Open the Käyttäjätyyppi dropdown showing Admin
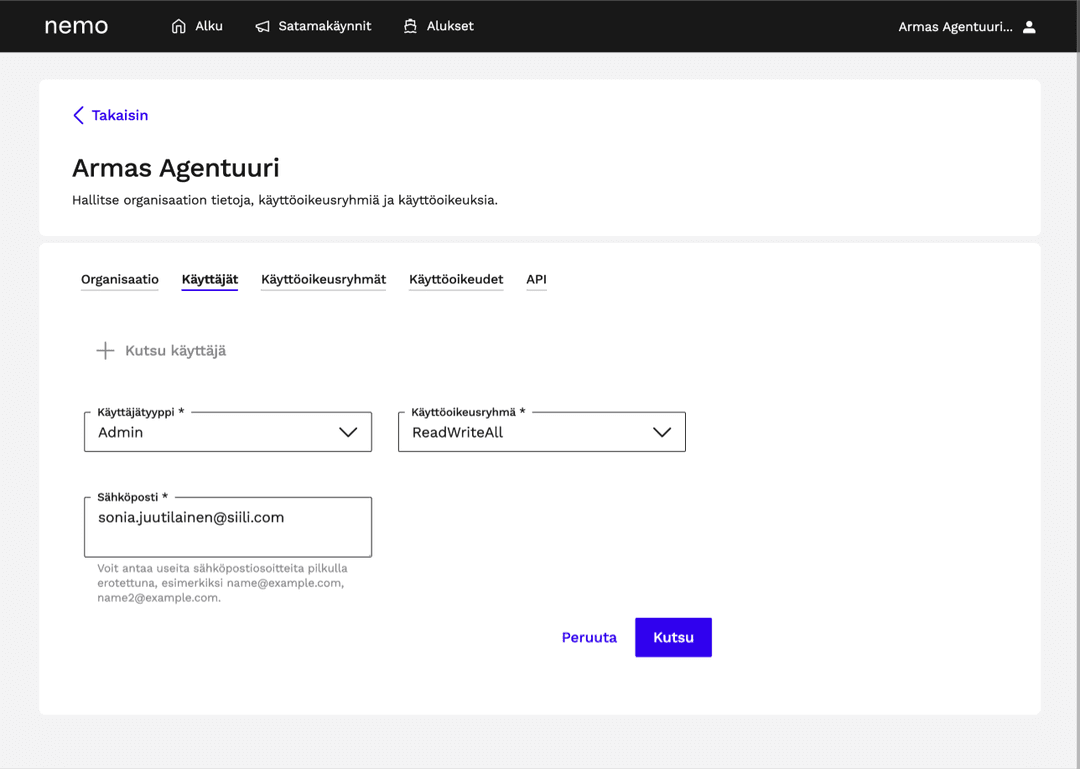The image size is (1080, 769). (227, 432)
